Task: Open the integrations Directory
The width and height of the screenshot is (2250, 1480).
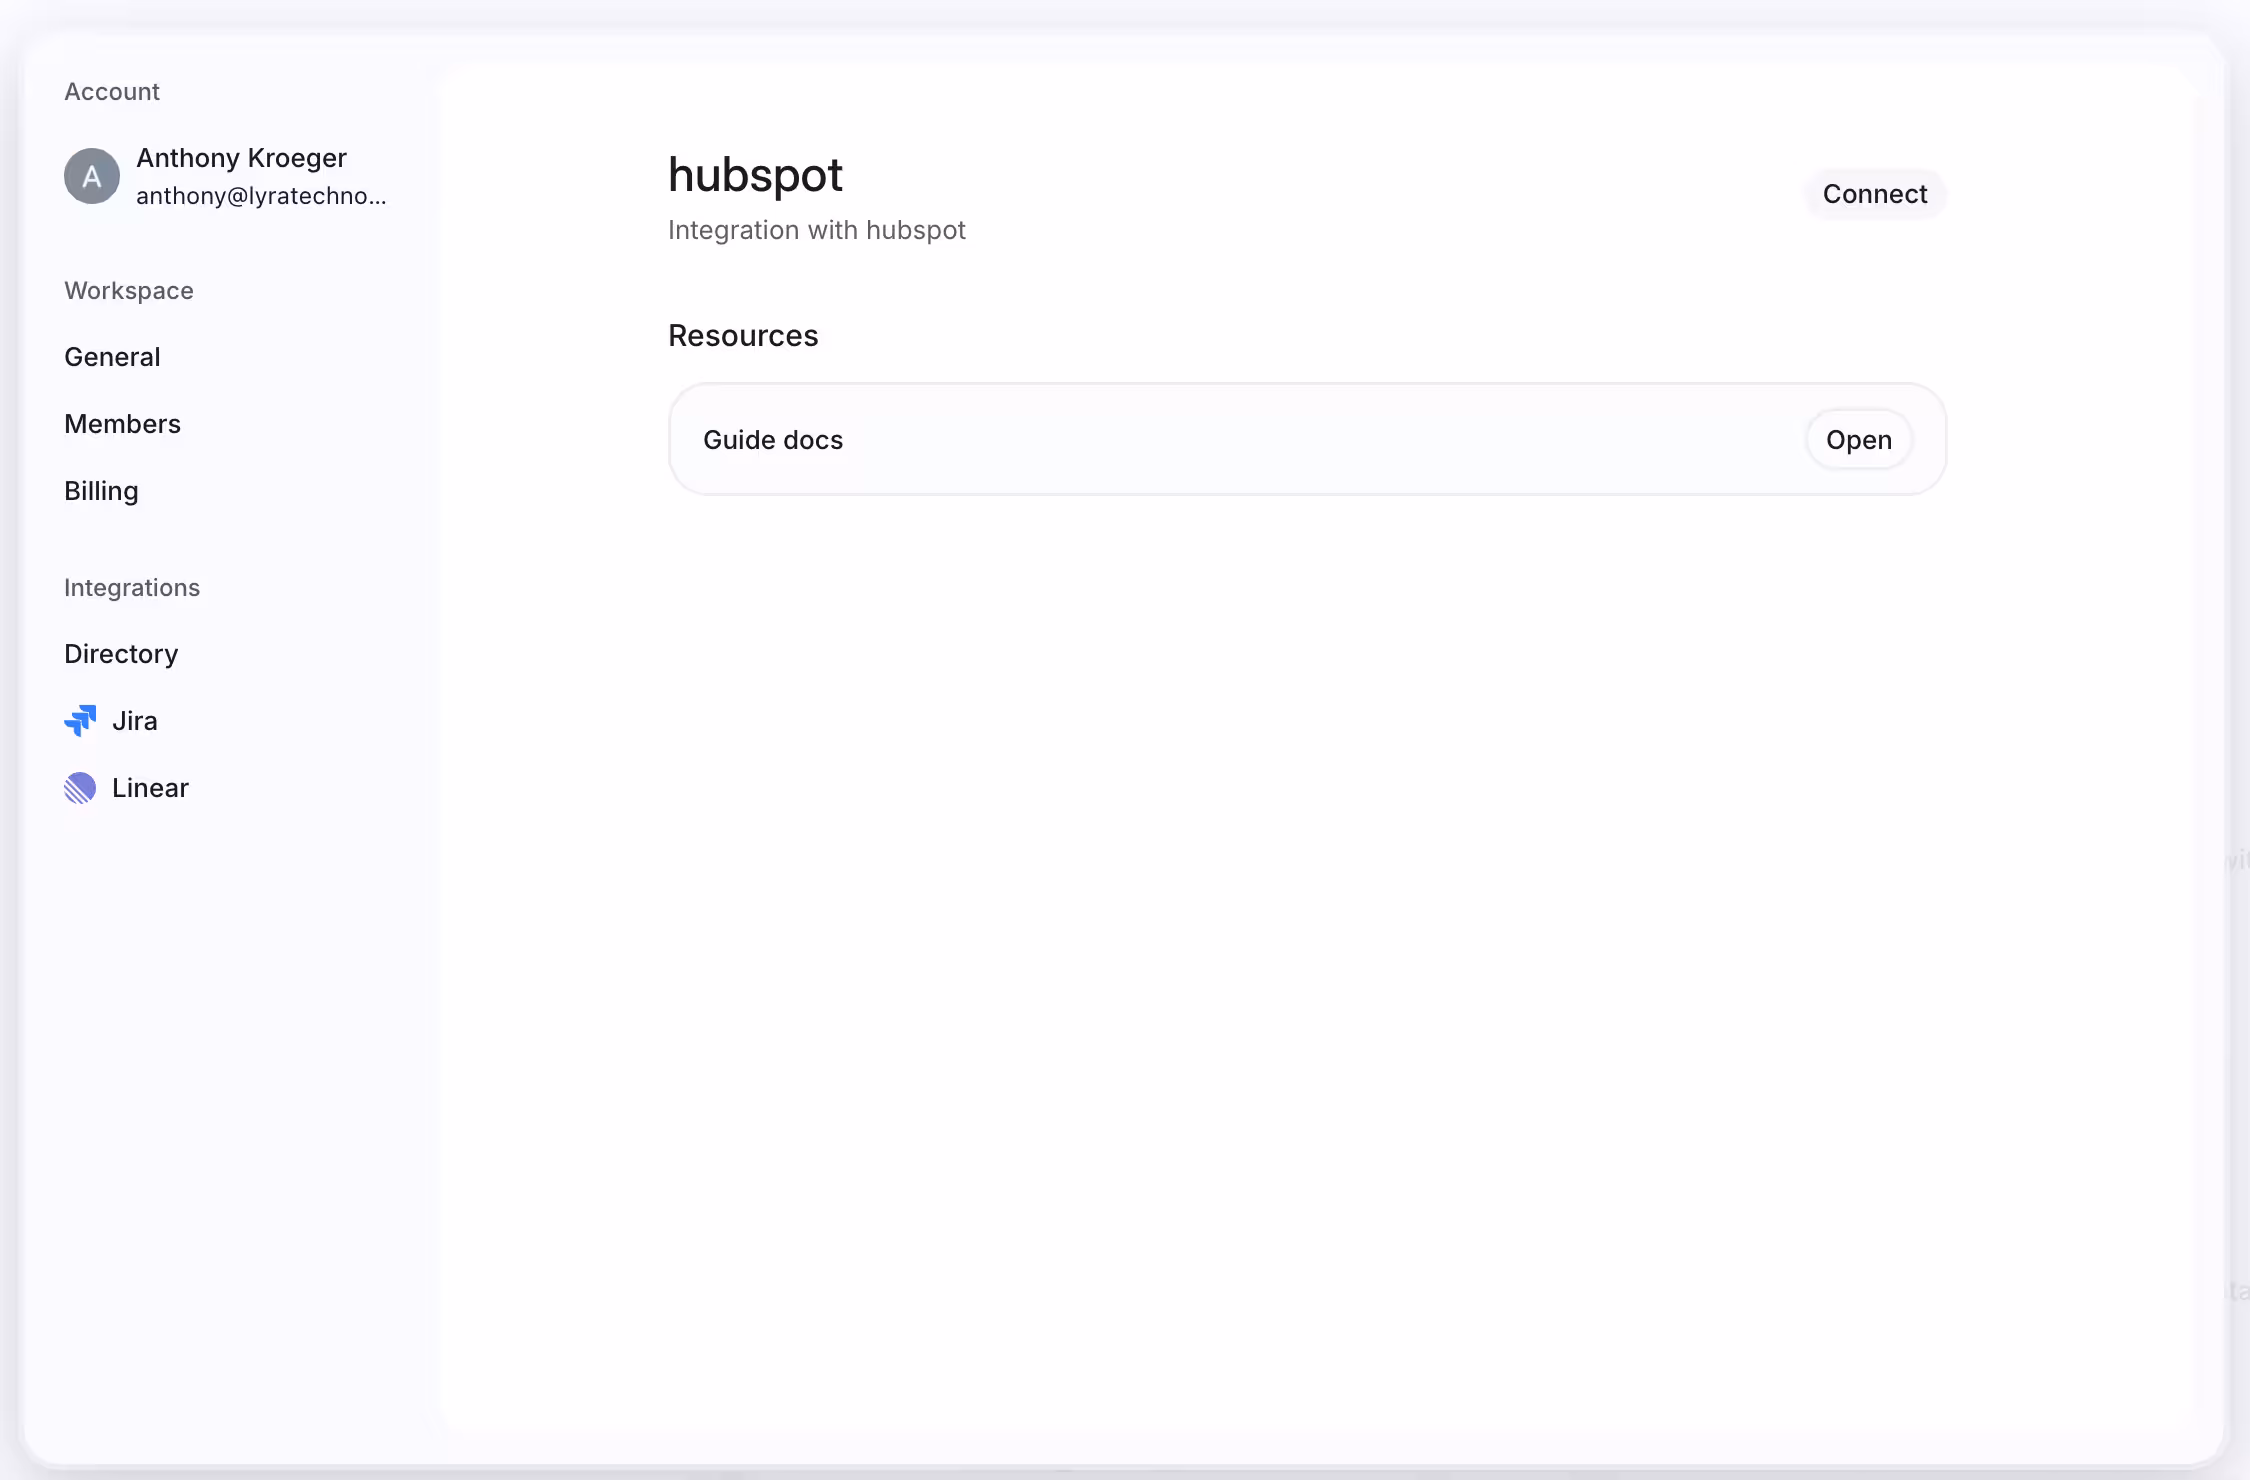Action: click(x=121, y=654)
